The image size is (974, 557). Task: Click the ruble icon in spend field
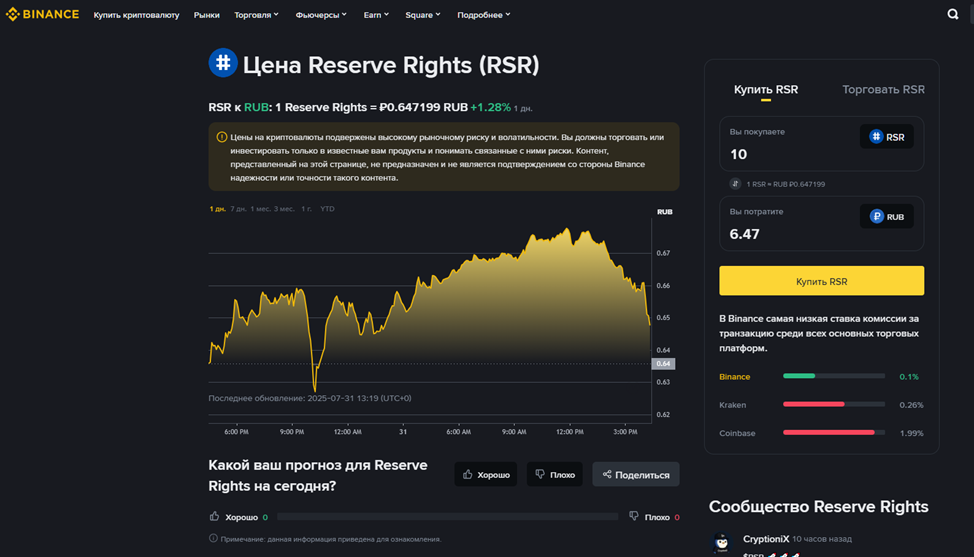(876, 217)
